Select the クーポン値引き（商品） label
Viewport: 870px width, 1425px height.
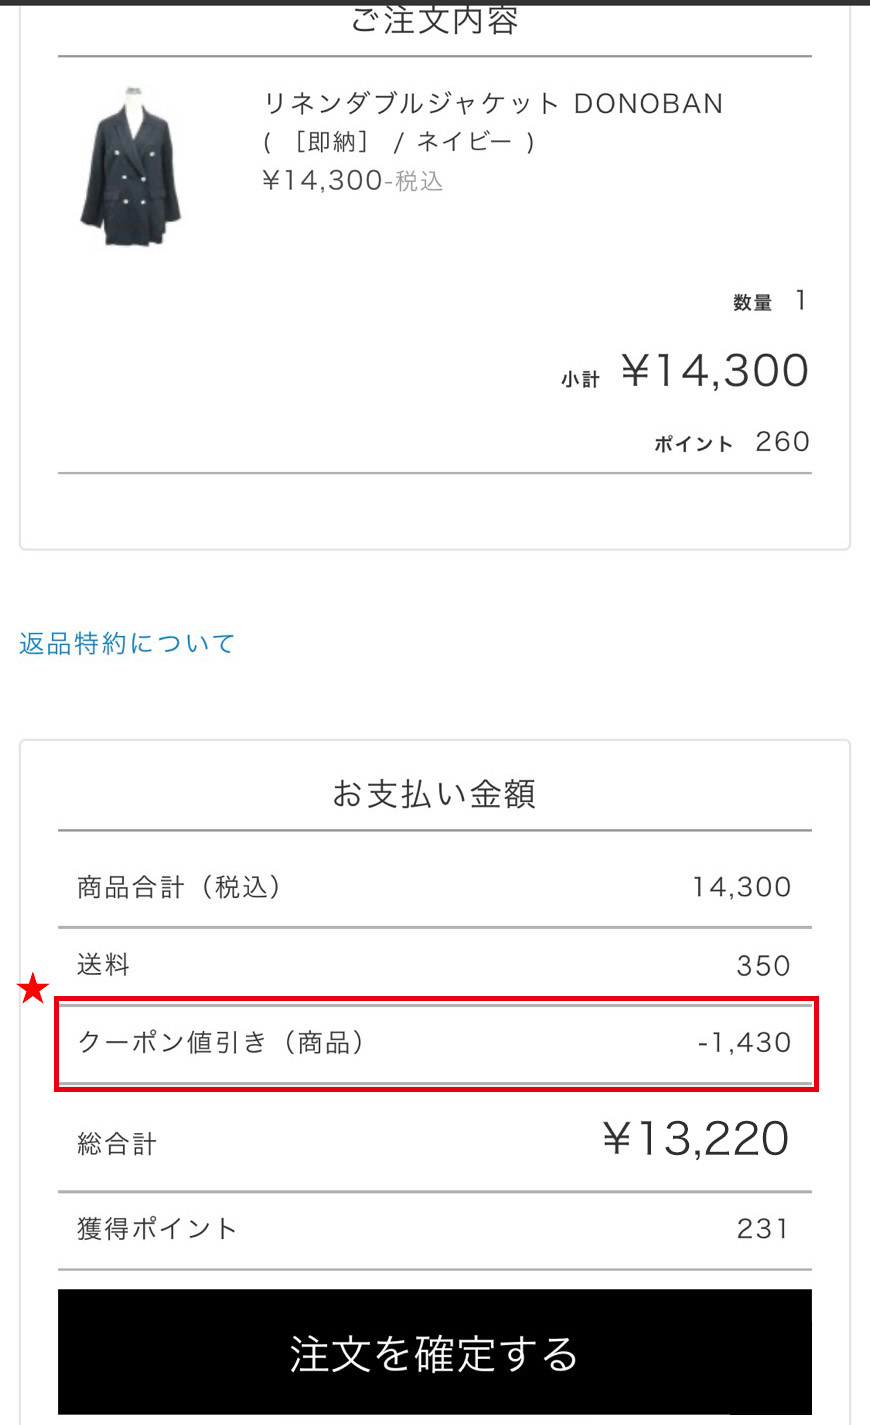pos(222,1042)
